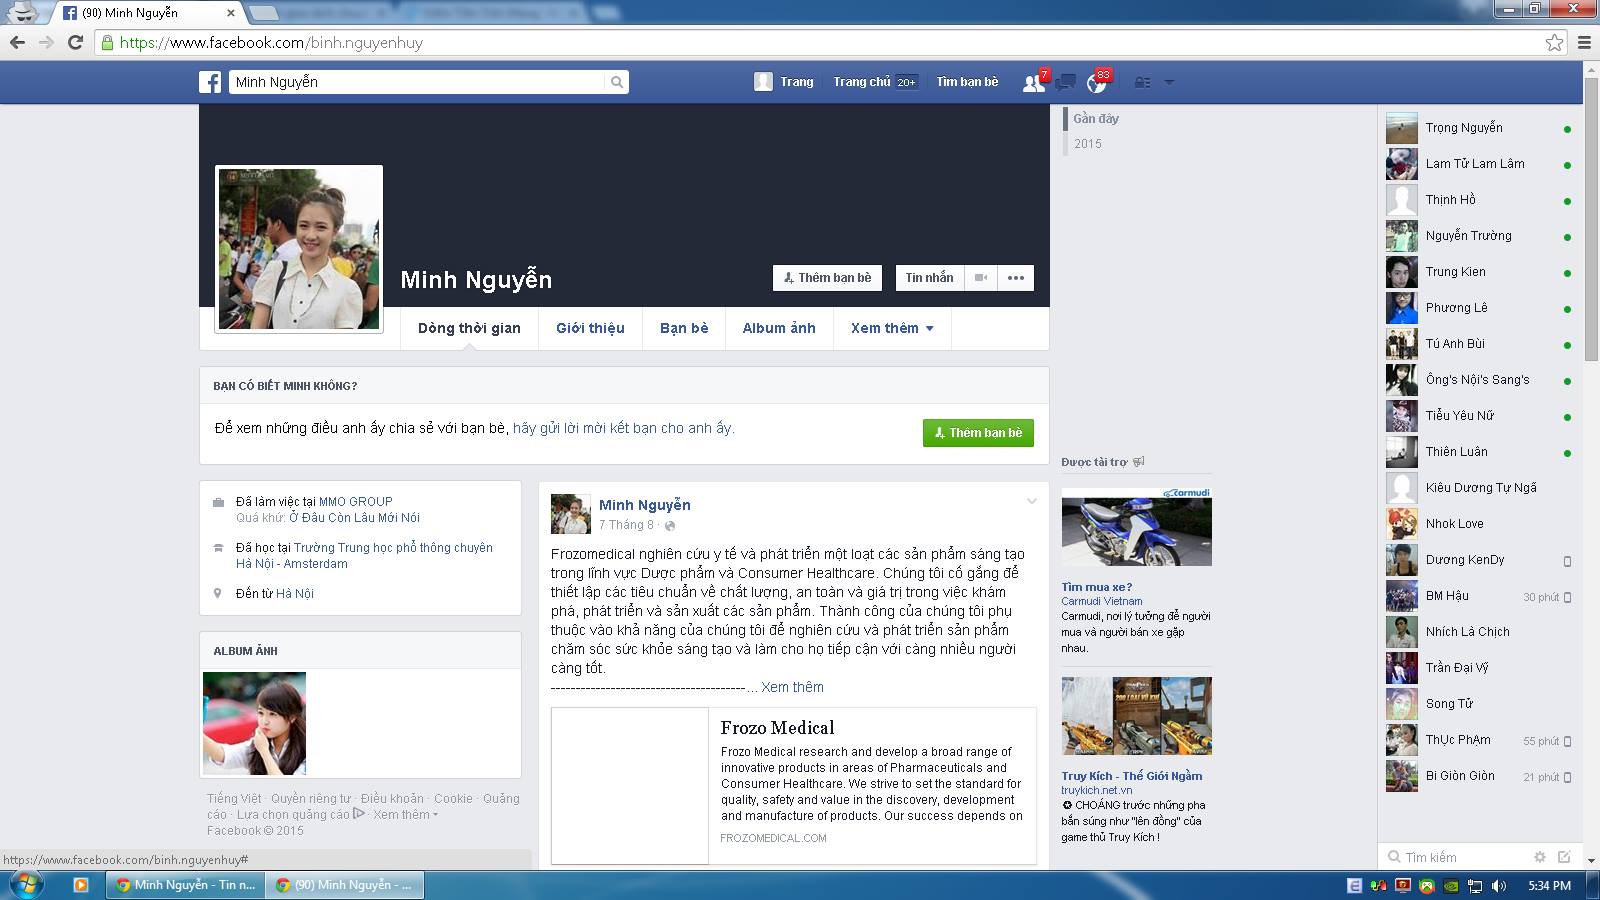
Task: Go back with browser back arrow
Action: 17,42
